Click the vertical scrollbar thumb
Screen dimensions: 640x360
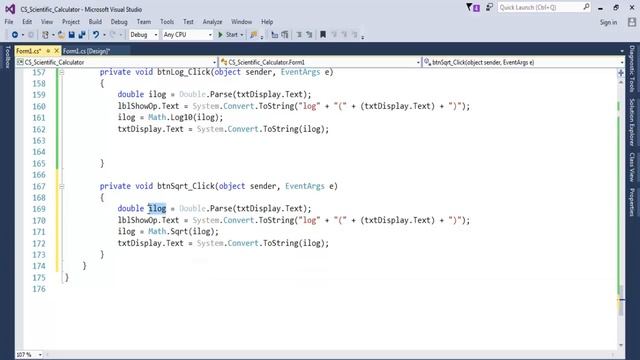pos(621,300)
